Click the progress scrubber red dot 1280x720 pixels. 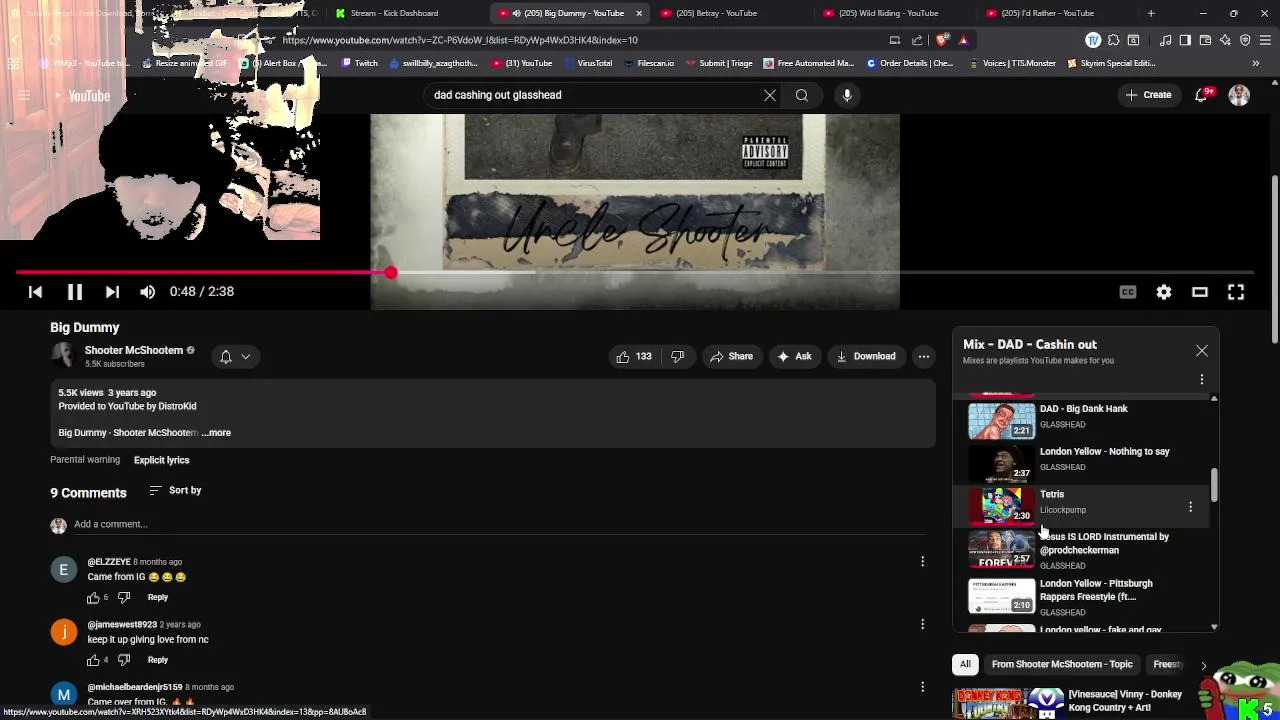point(390,272)
